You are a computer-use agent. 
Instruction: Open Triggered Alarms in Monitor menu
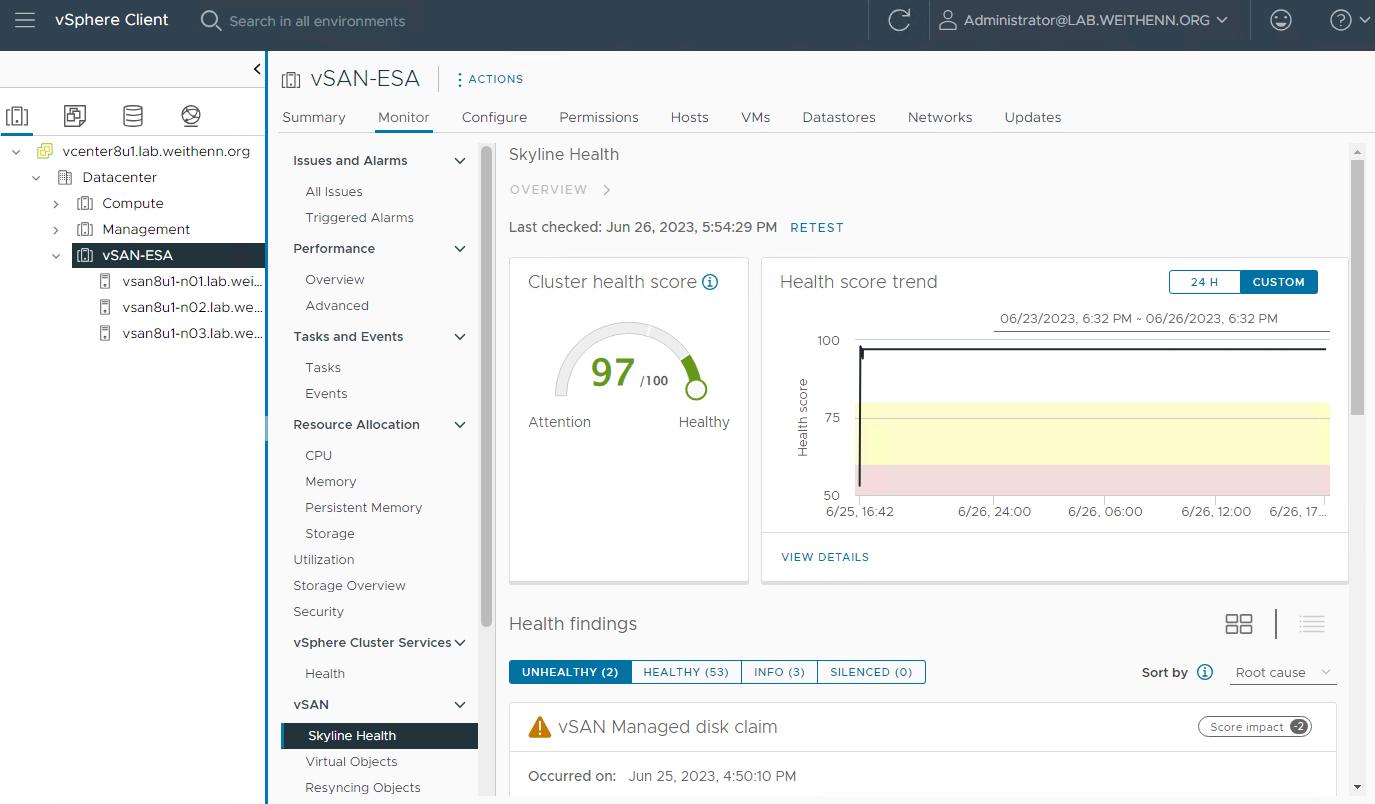click(359, 217)
